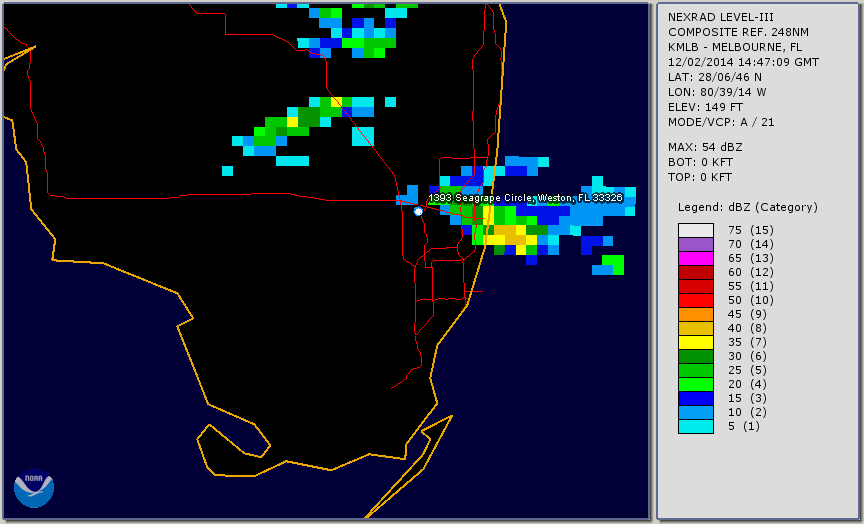Select the 55 dBZ category 11 swatch
The width and height of the screenshot is (864, 524).
pos(695,287)
